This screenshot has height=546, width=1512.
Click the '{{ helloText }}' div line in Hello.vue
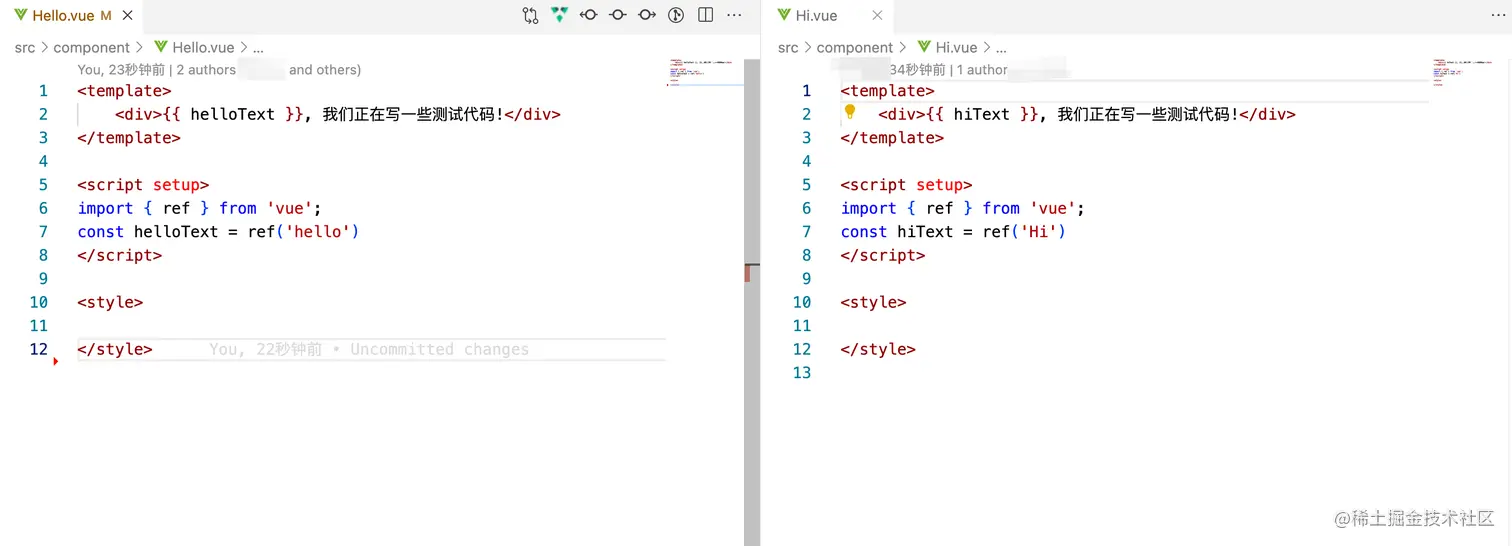(x=338, y=114)
